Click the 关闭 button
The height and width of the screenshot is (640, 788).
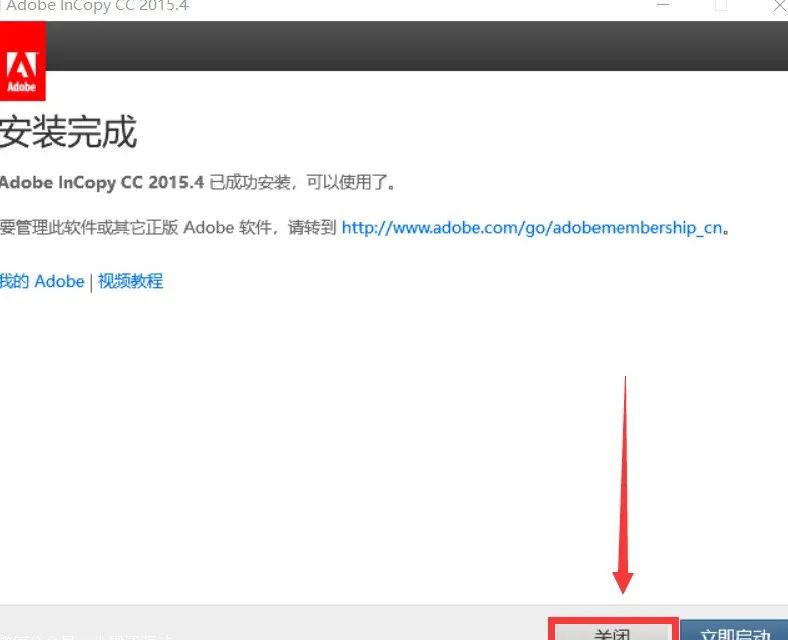[613, 630]
